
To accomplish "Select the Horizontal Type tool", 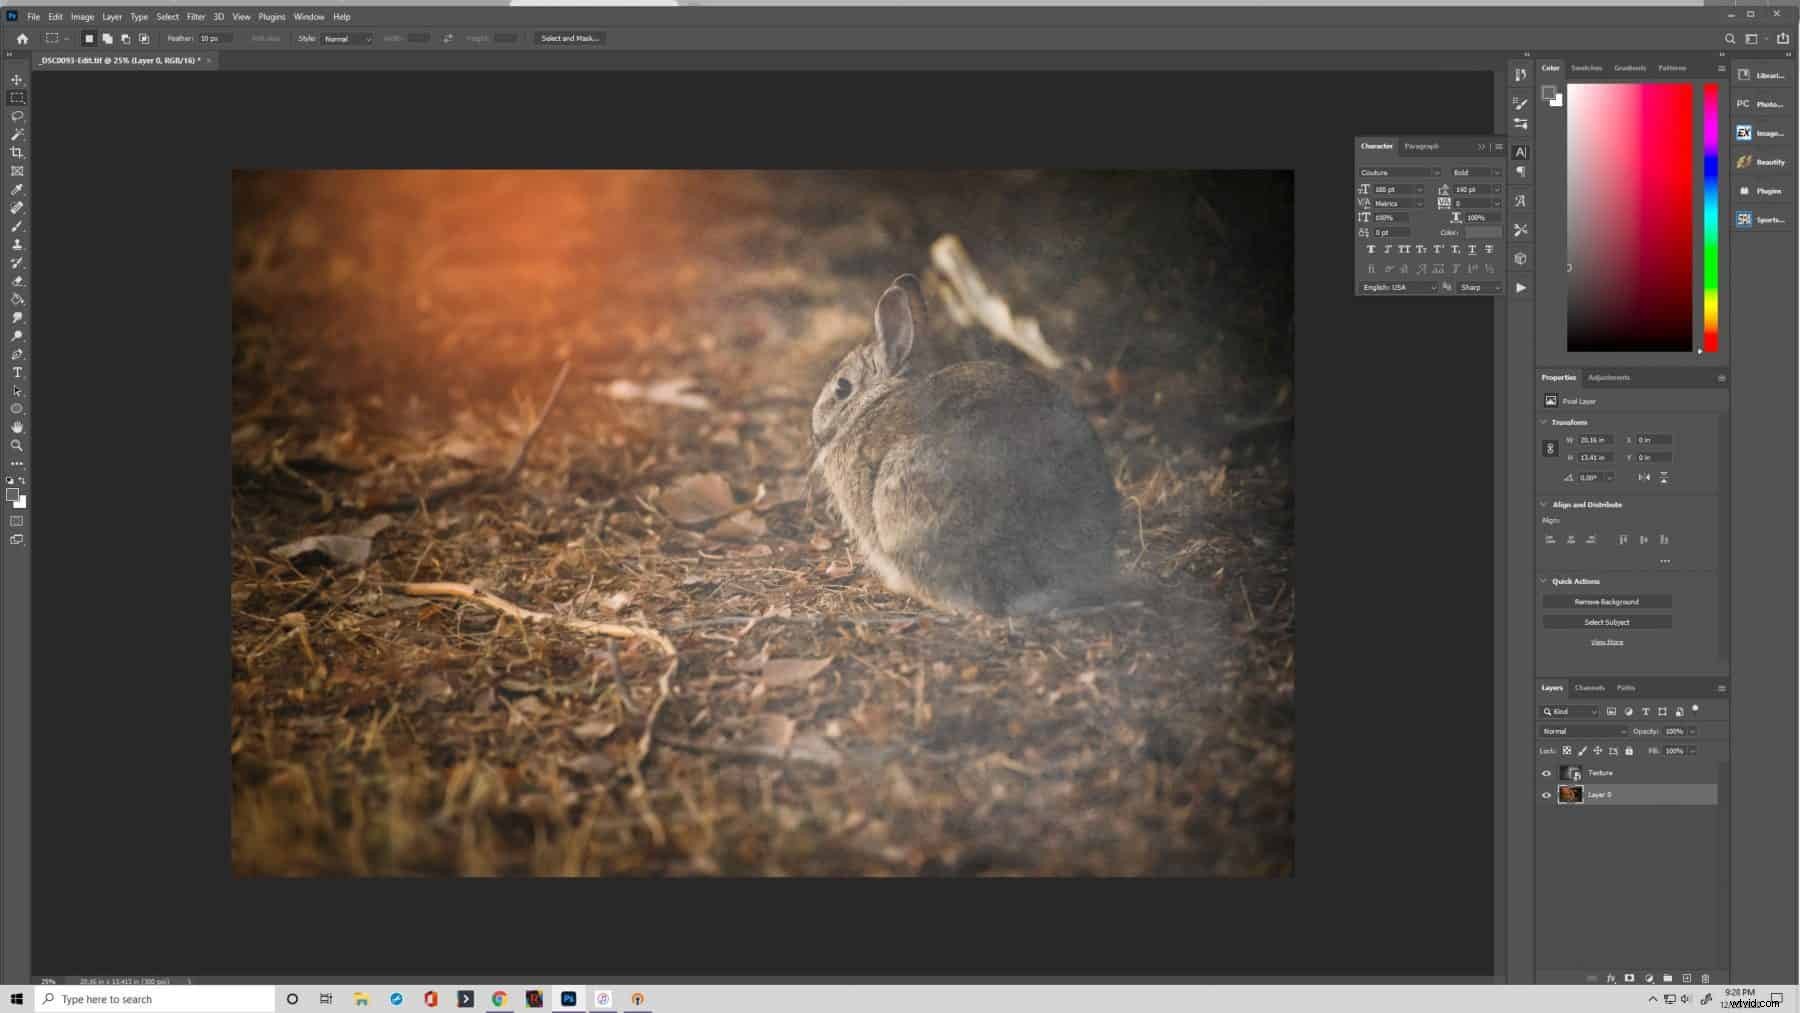I will [17, 372].
